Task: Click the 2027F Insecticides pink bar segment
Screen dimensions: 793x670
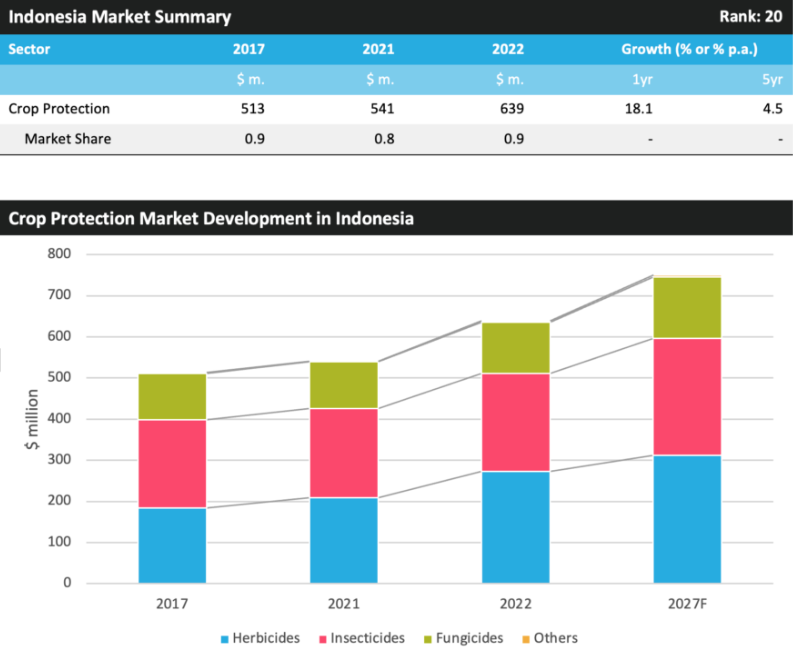Action: pos(687,396)
